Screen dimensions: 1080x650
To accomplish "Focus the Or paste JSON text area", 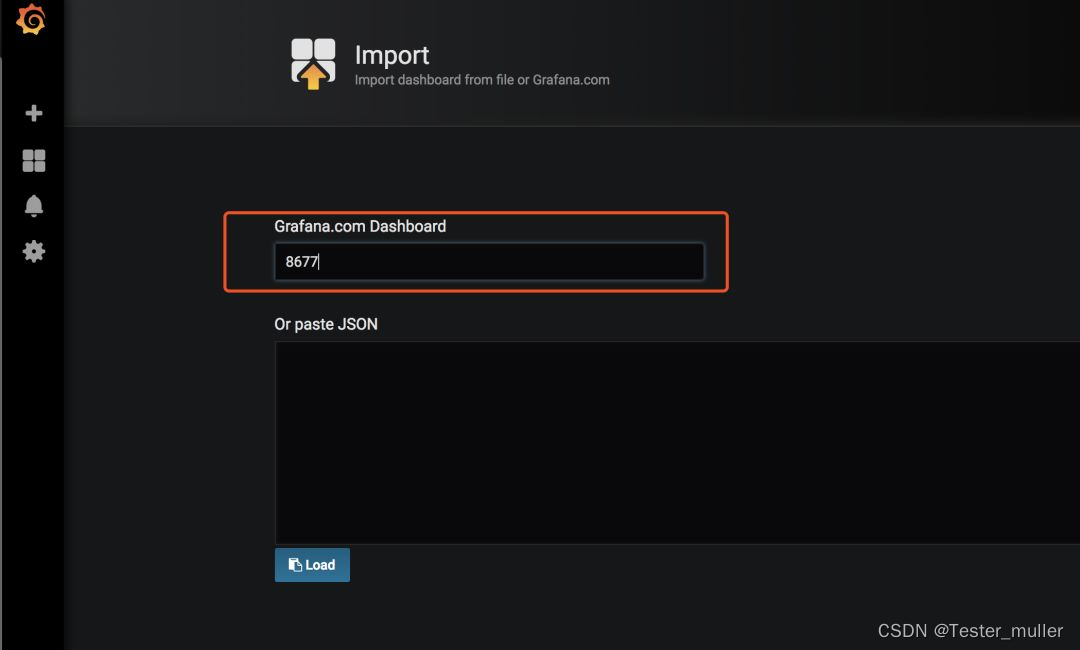I will [677, 443].
